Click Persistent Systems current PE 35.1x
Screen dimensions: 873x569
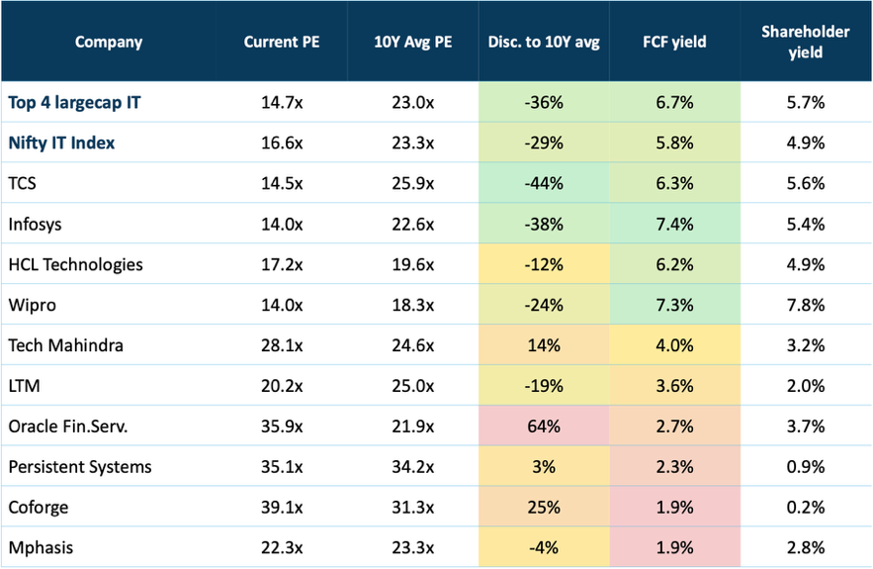click(282, 467)
